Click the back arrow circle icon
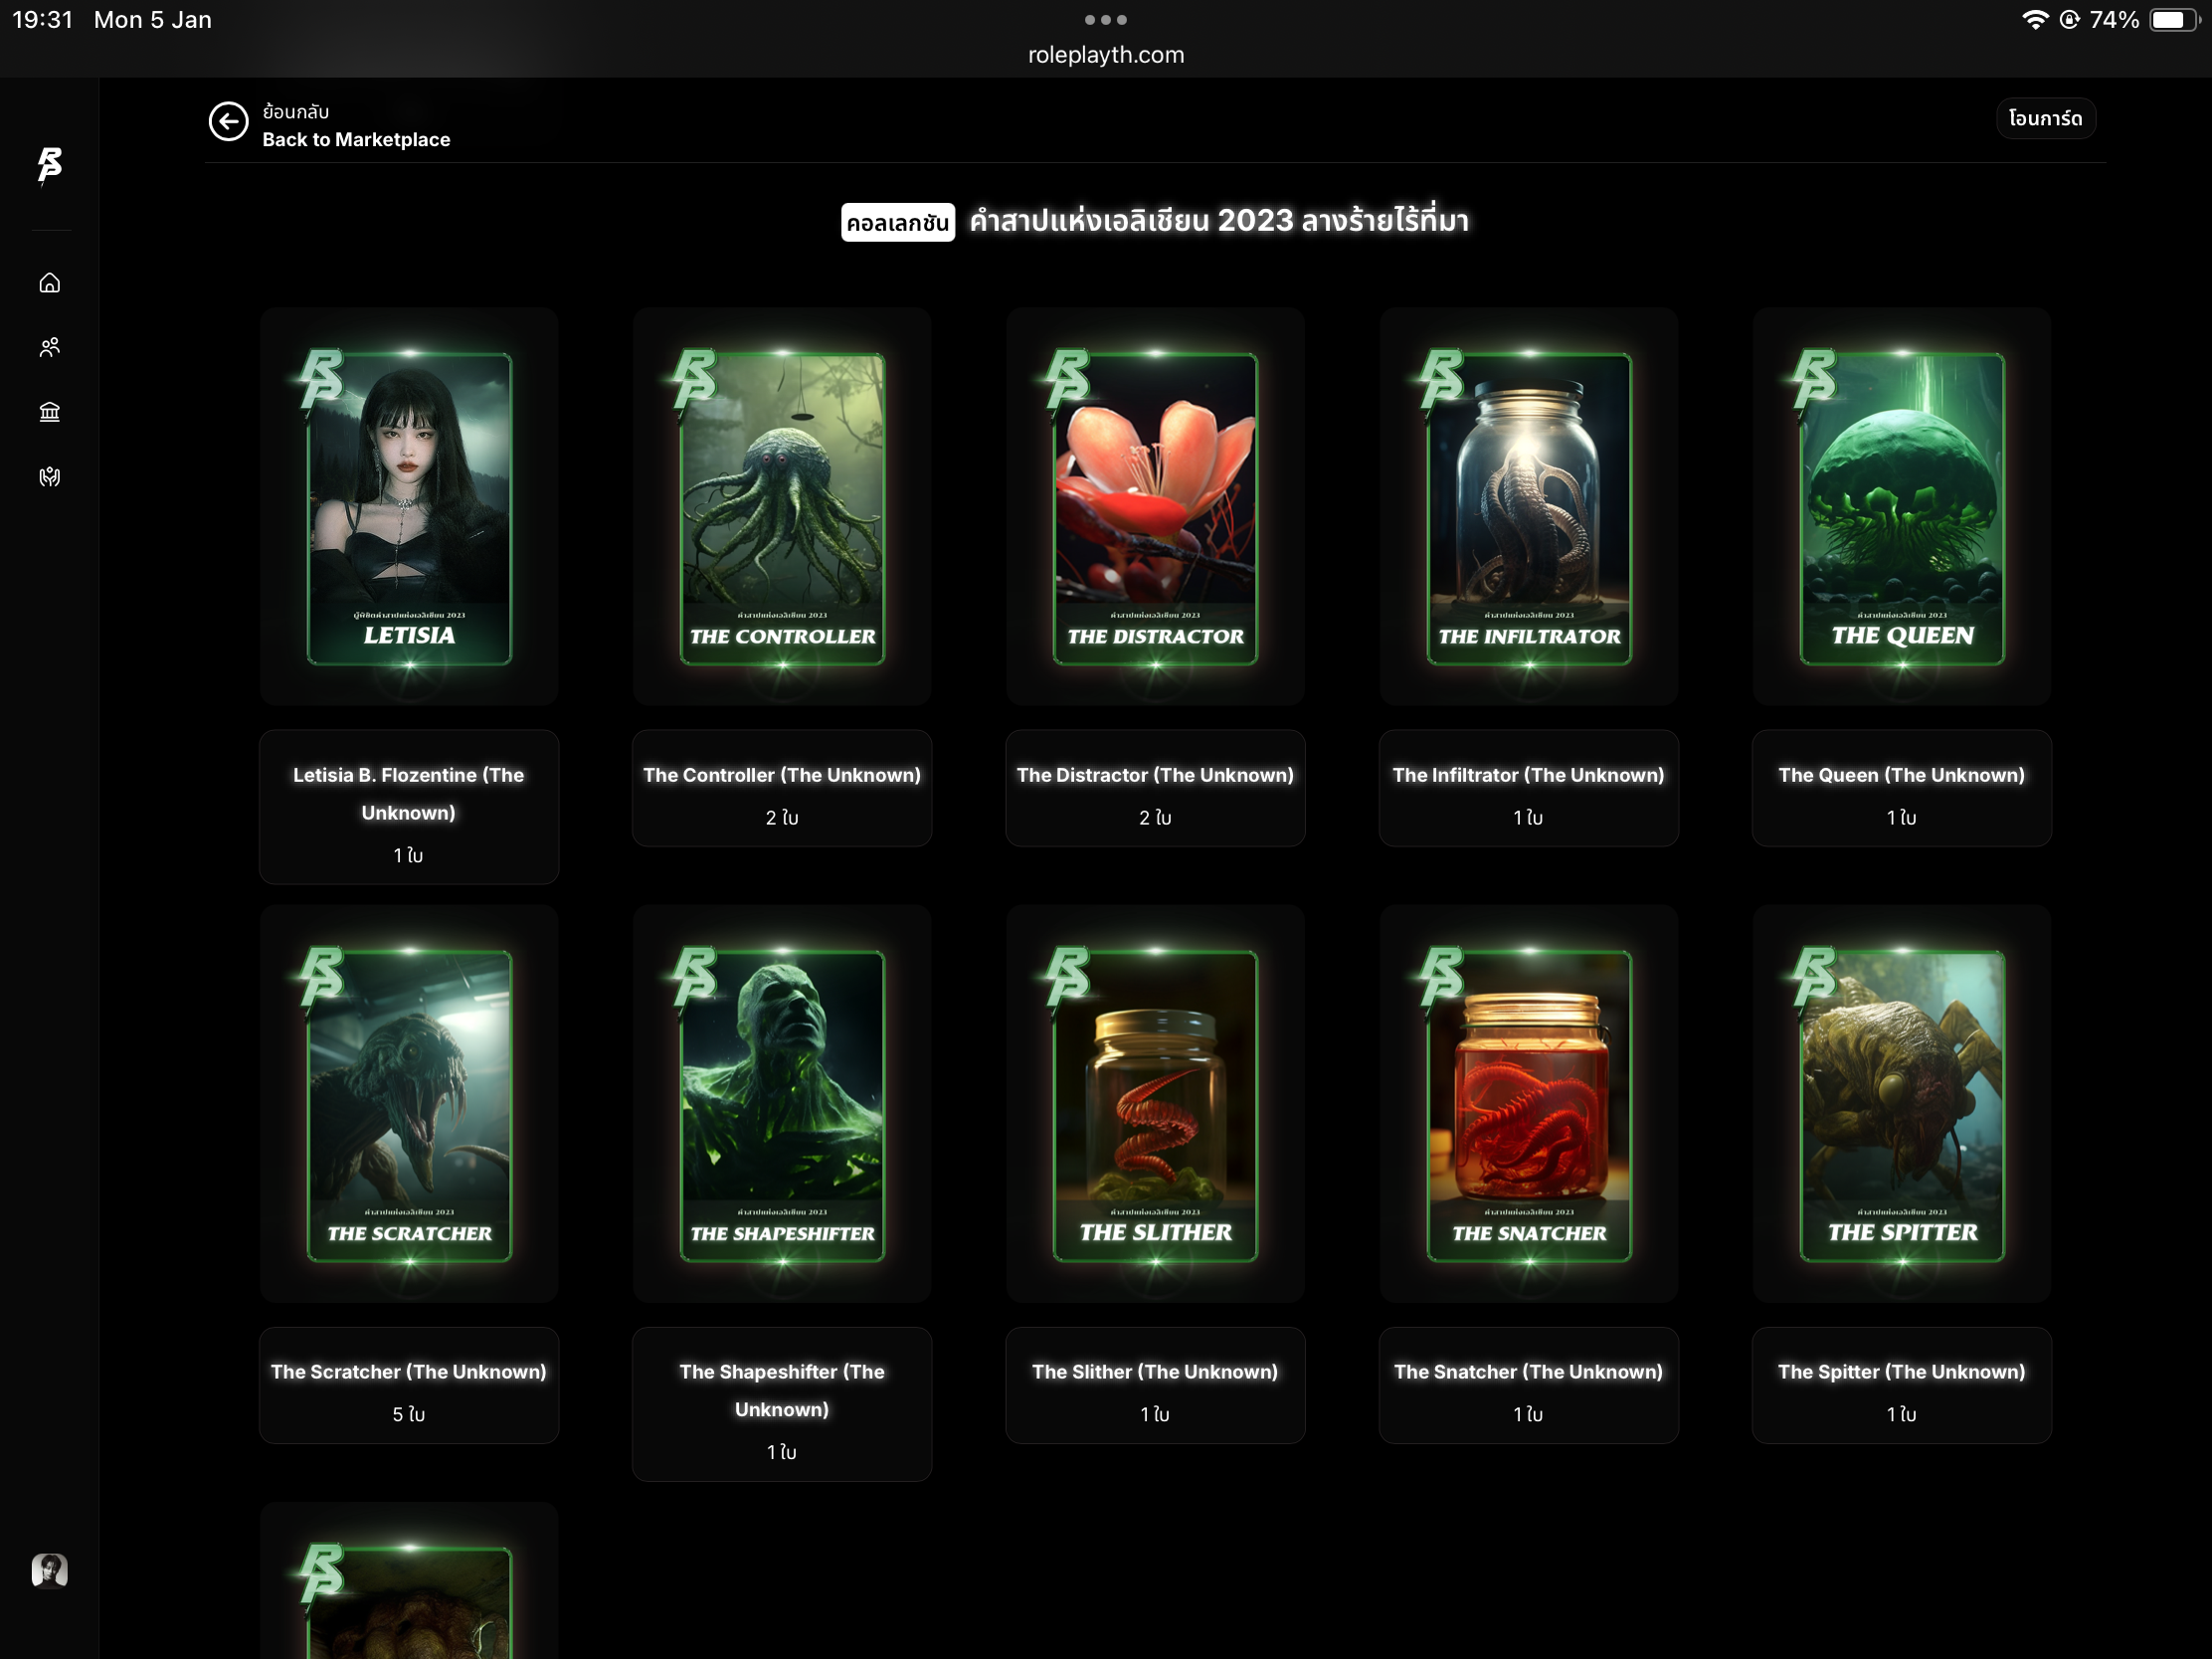The width and height of the screenshot is (2212, 1659). coord(228,122)
